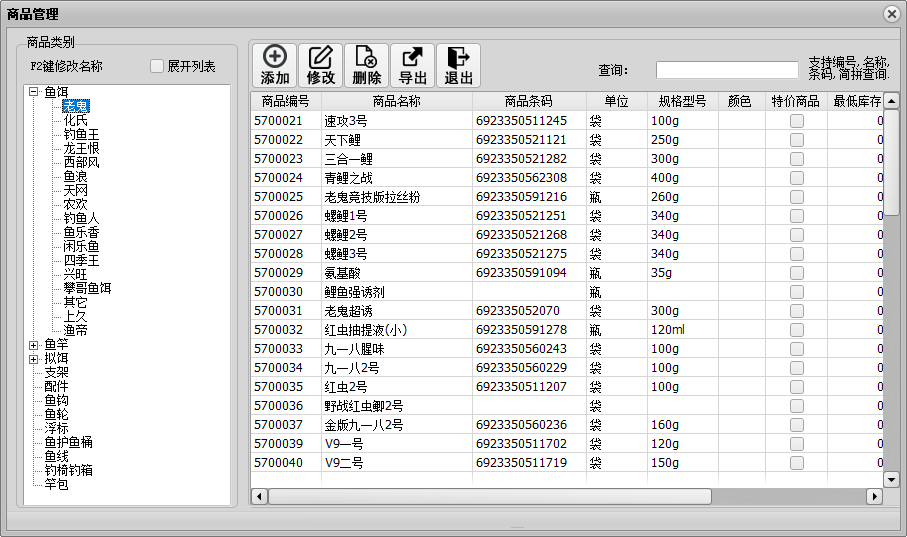Image resolution: width=907 pixels, height=537 pixels.
Task: Expand the 拟饵 tree node
Action: tap(34, 359)
